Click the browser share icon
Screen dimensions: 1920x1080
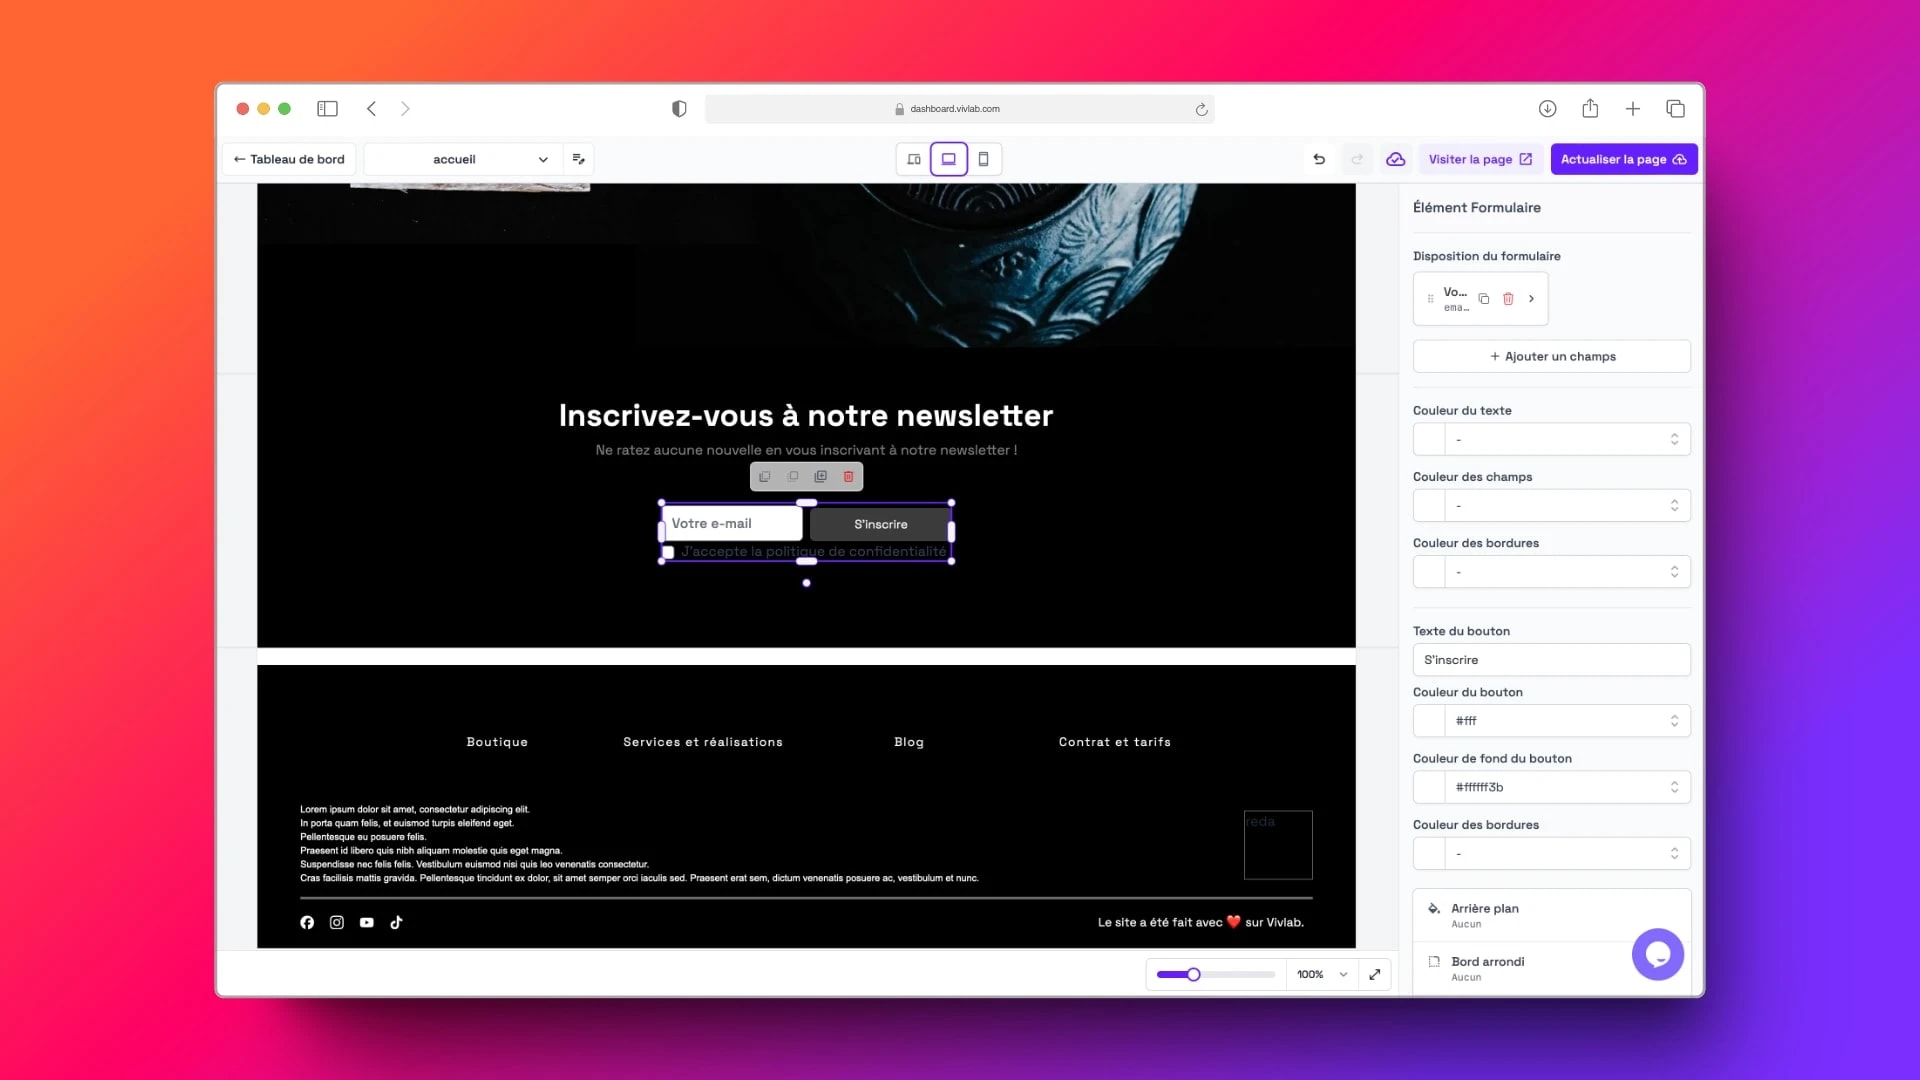click(x=1590, y=108)
